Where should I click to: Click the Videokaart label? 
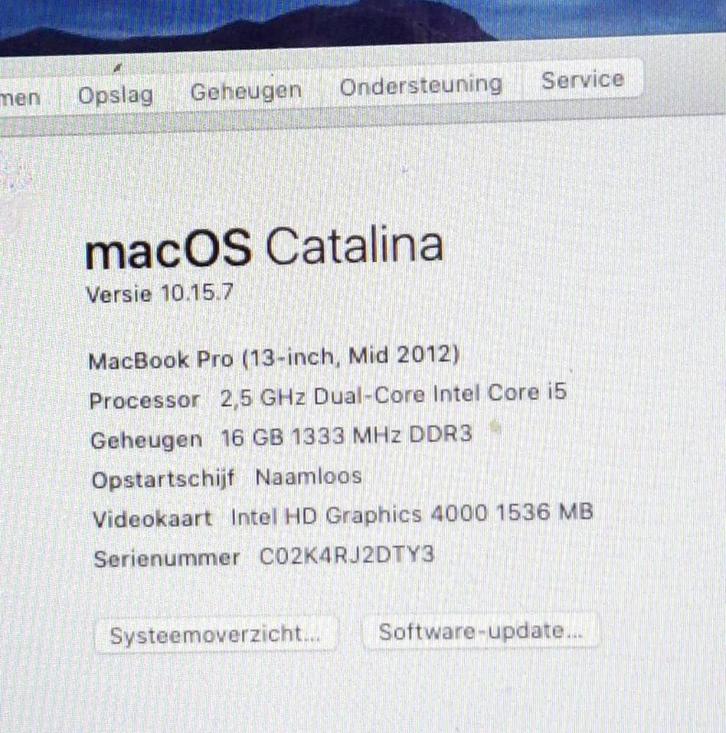tap(152, 519)
